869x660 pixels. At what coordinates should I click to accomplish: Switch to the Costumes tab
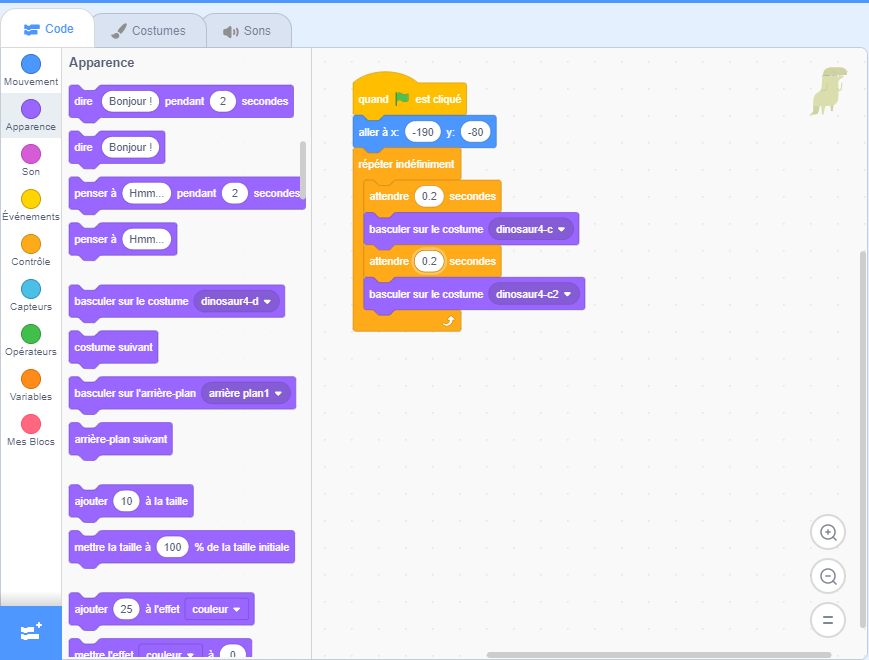[x=149, y=31]
